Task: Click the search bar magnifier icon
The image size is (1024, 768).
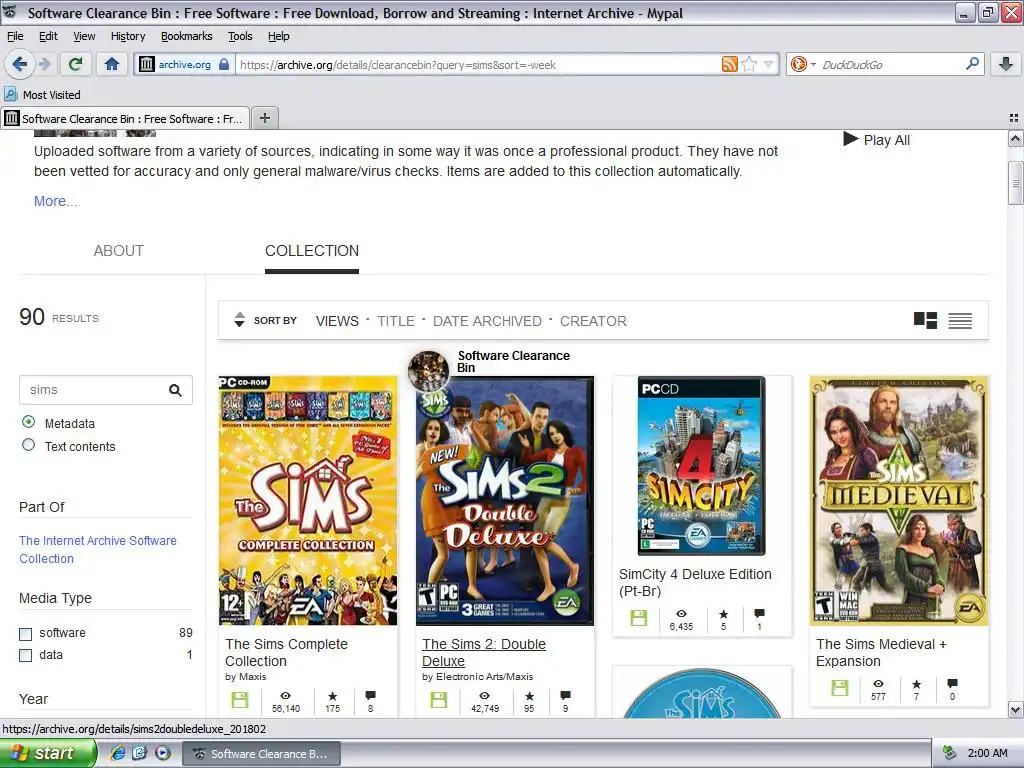Action: click(x=972, y=64)
